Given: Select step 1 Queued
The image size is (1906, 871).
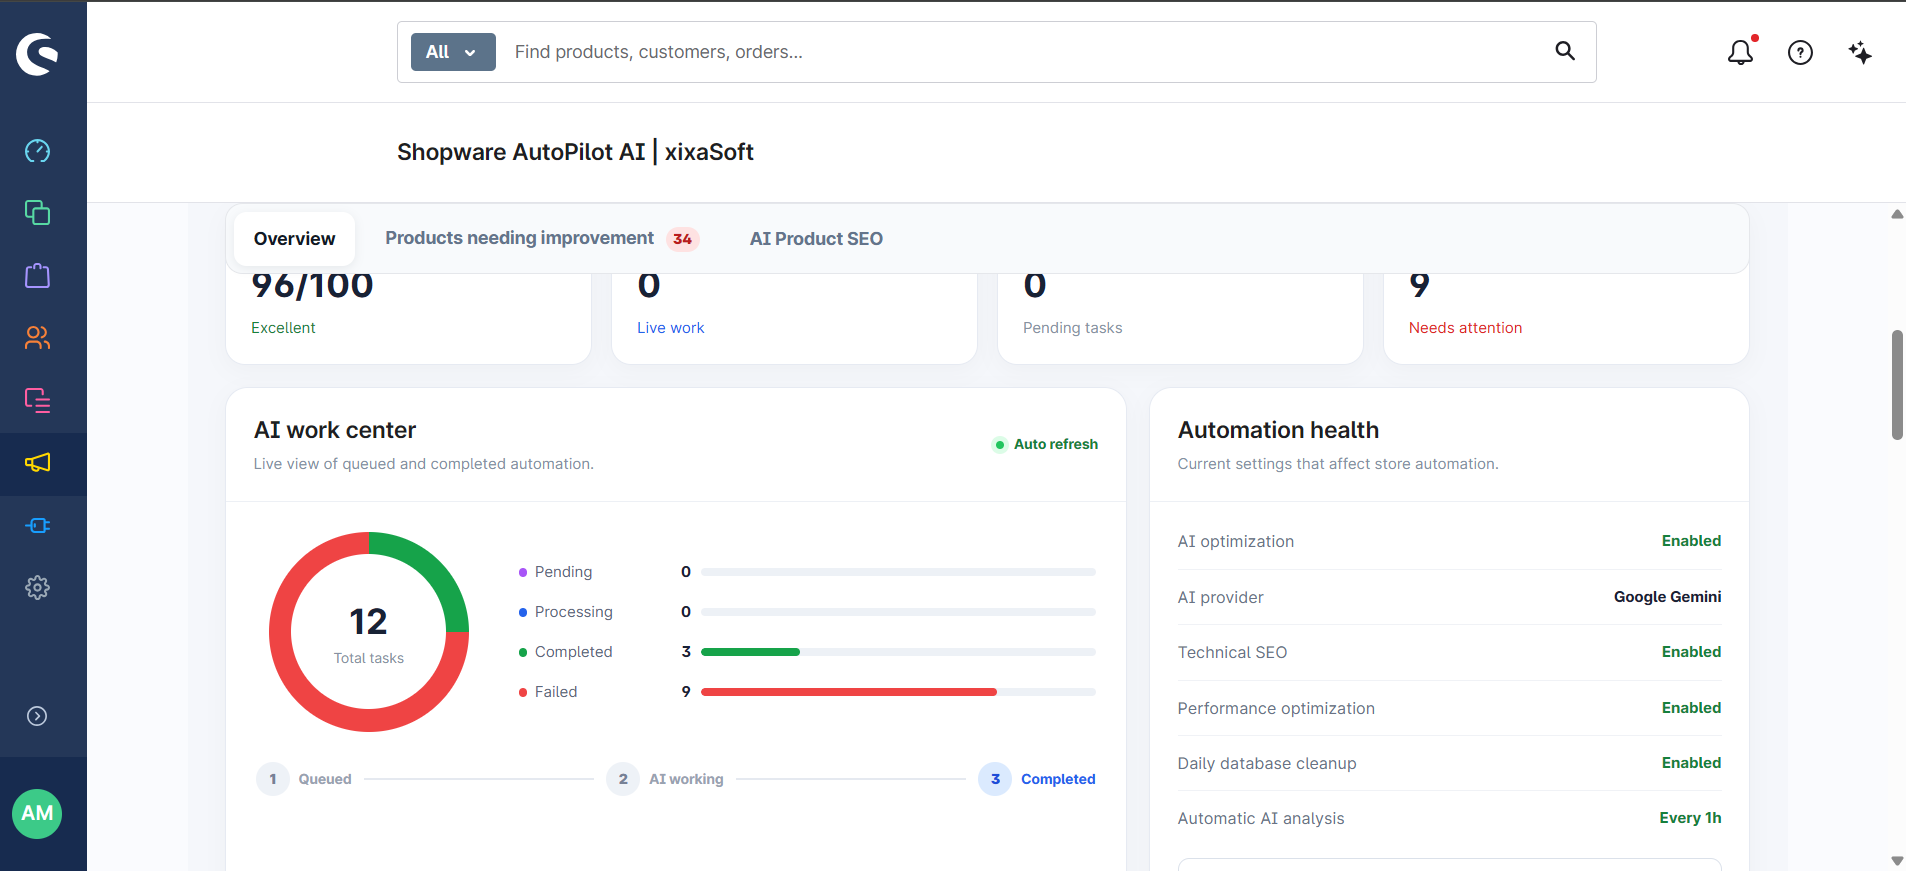Looking at the screenshot, I should click(304, 779).
